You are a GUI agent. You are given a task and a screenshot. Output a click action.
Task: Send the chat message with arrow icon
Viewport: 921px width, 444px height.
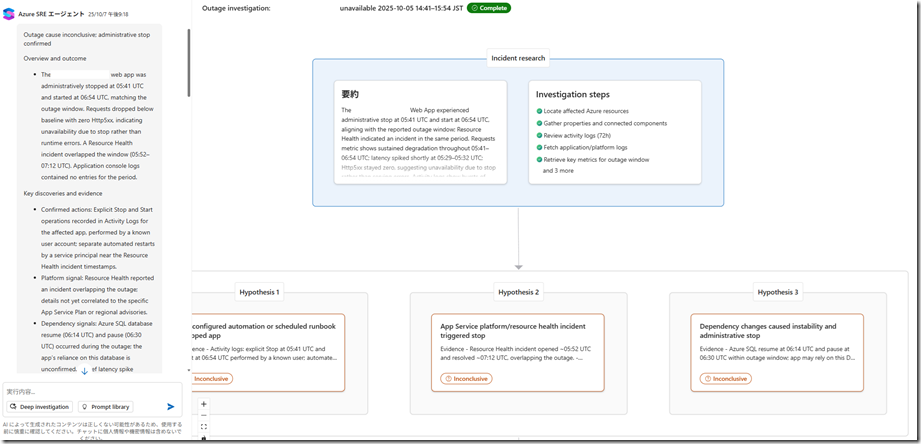pyautogui.click(x=171, y=407)
